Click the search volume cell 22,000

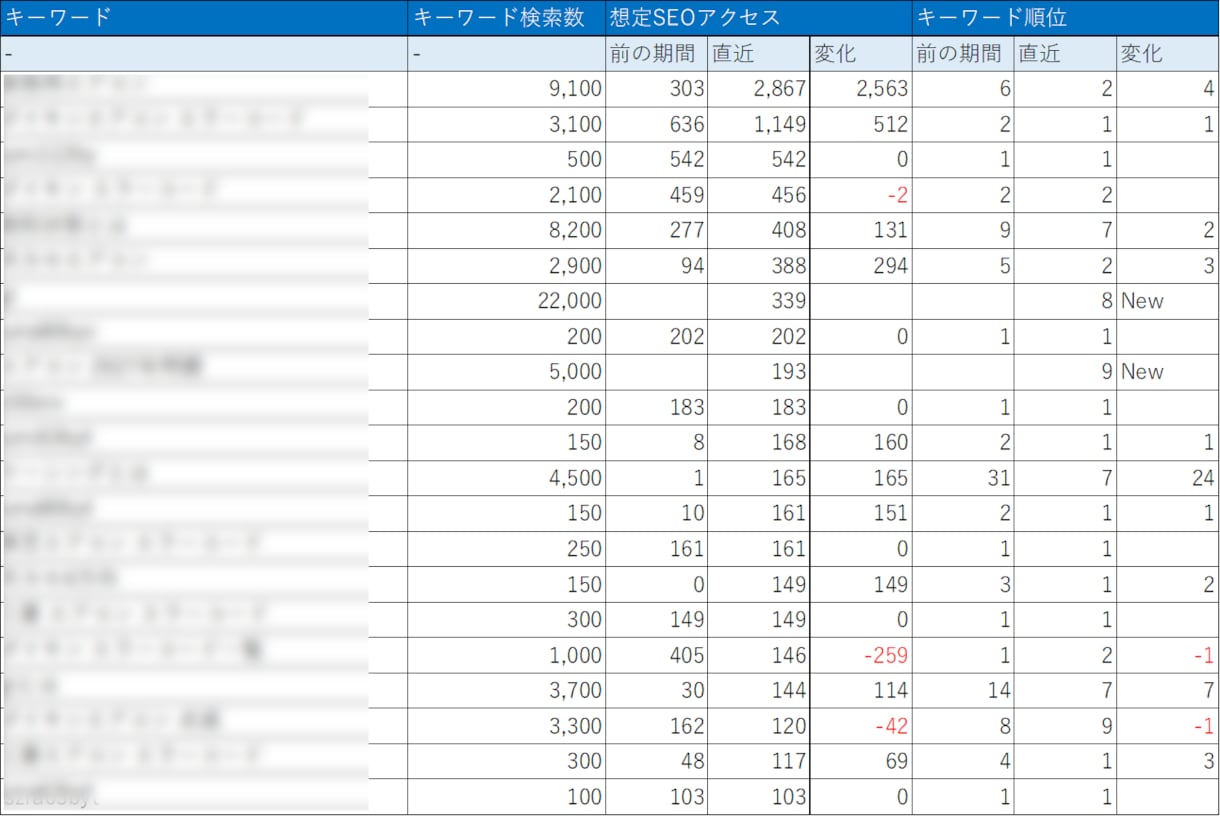[x=507, y=301]
